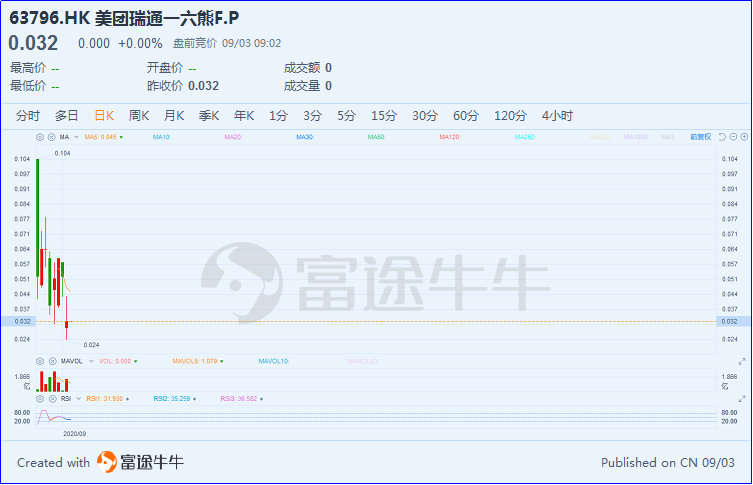Image resolution: width=753 pixels, height=485 pixels.
Task: Expand the RSI indicator dropdown arrow
Action: 78,399
